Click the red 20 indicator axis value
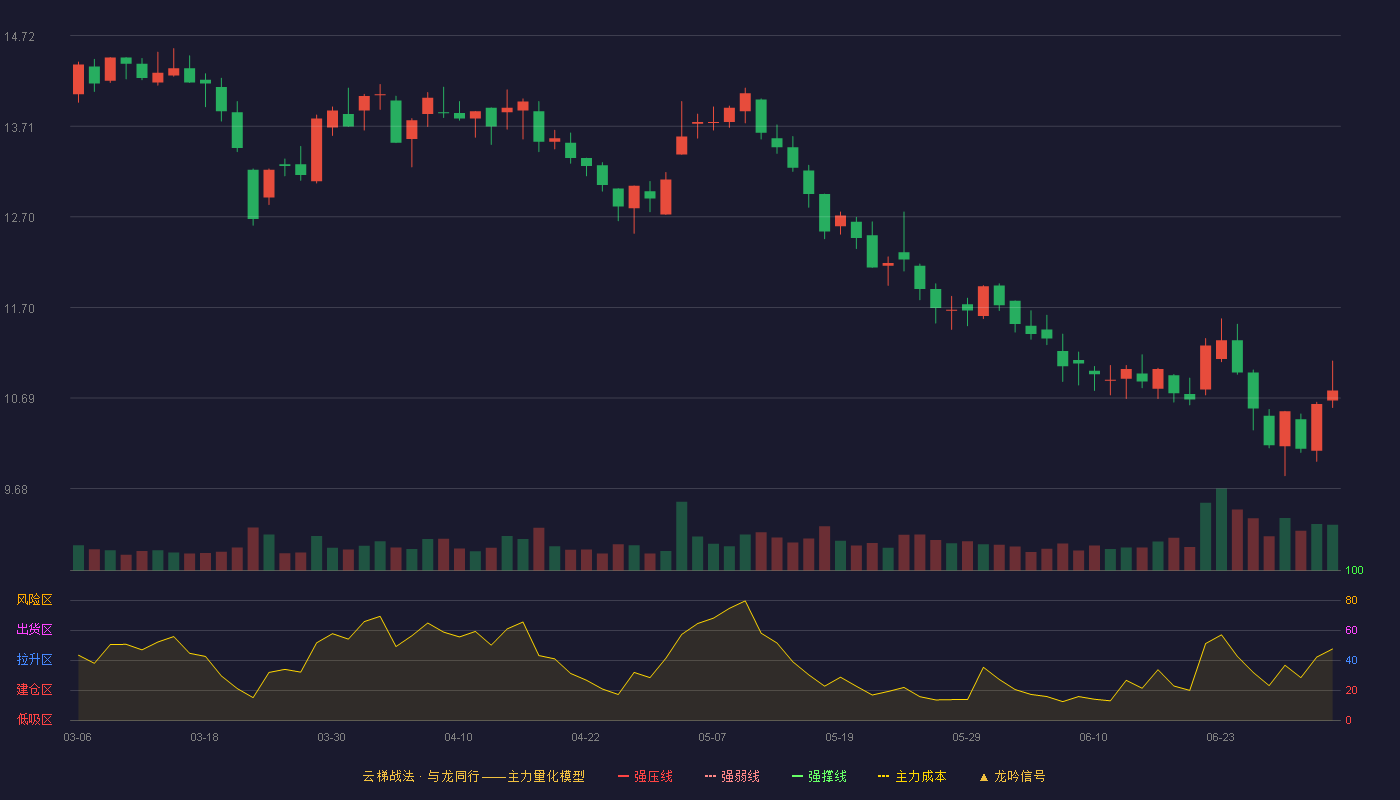Image resolution: width=1400 pixels, height=800 pixels. pos(1351,690)
